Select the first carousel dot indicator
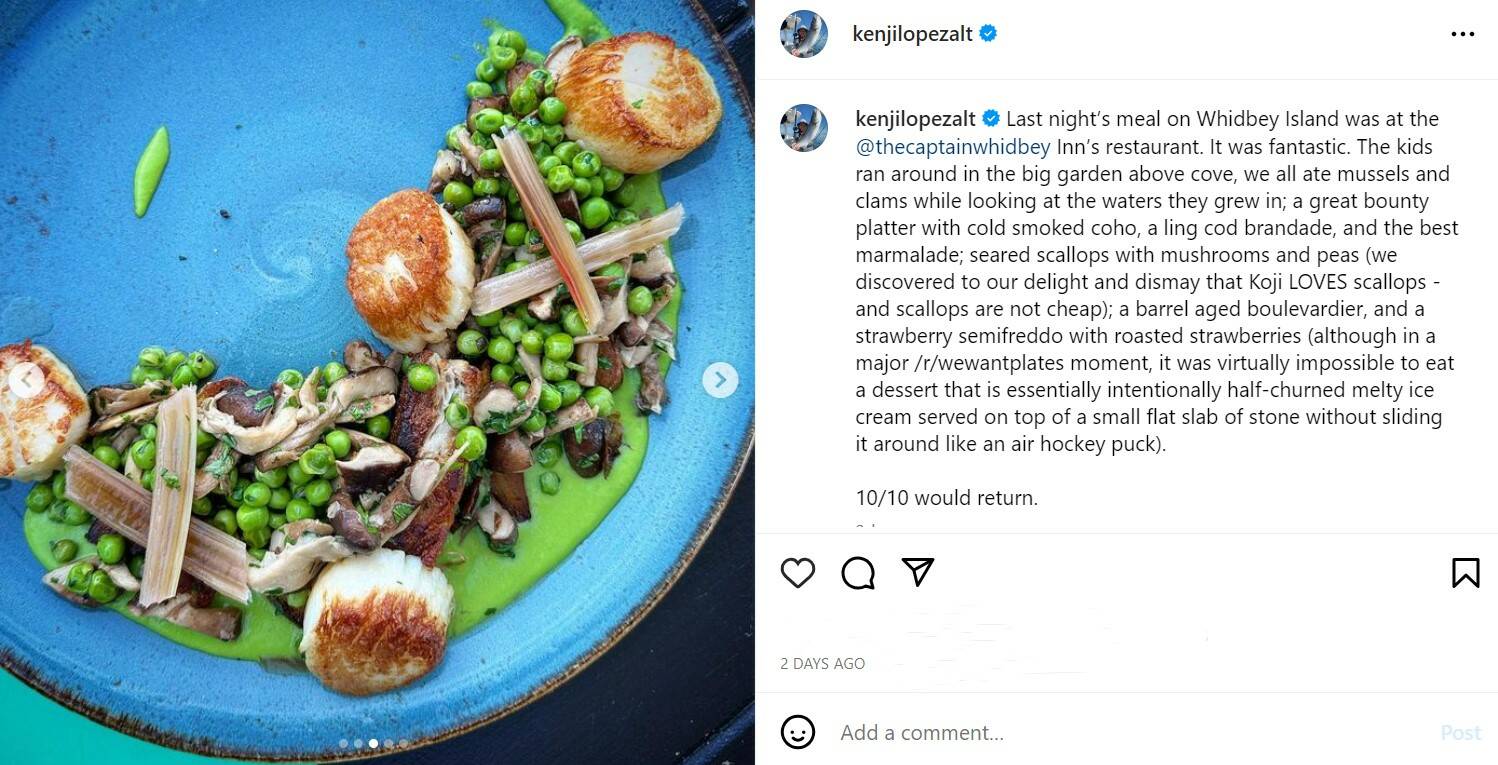Screen dimensions: 1498x765 [343, 744]
